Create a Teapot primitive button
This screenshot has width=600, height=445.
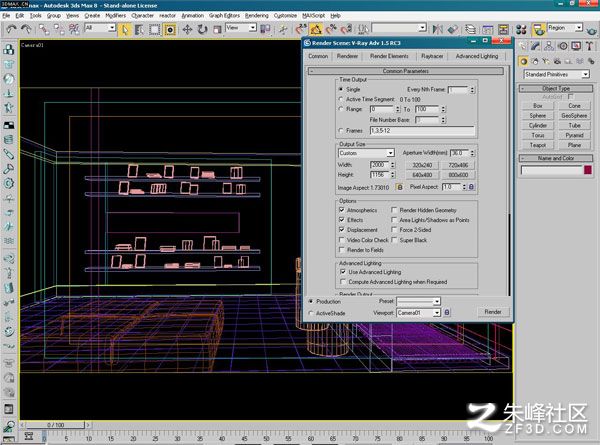click(538, 145)
